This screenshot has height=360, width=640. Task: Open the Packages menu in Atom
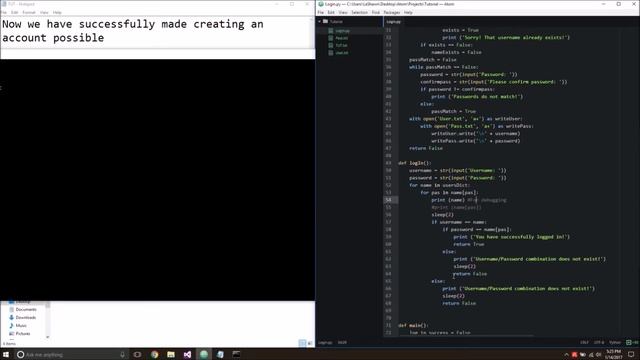[392, 13]
